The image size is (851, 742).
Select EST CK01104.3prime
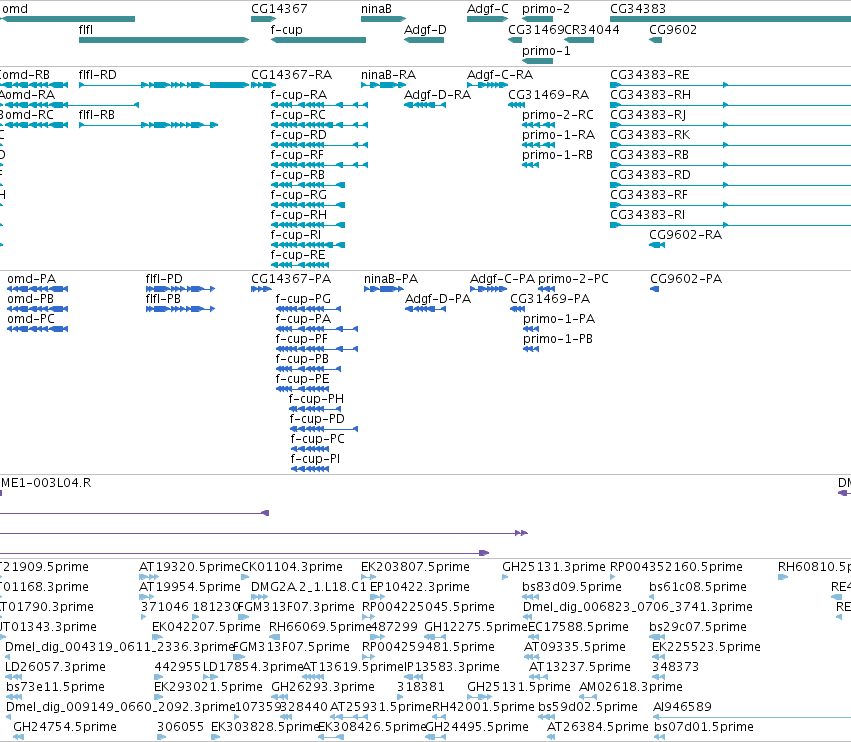pyautogui.click(x=243, y=577)
